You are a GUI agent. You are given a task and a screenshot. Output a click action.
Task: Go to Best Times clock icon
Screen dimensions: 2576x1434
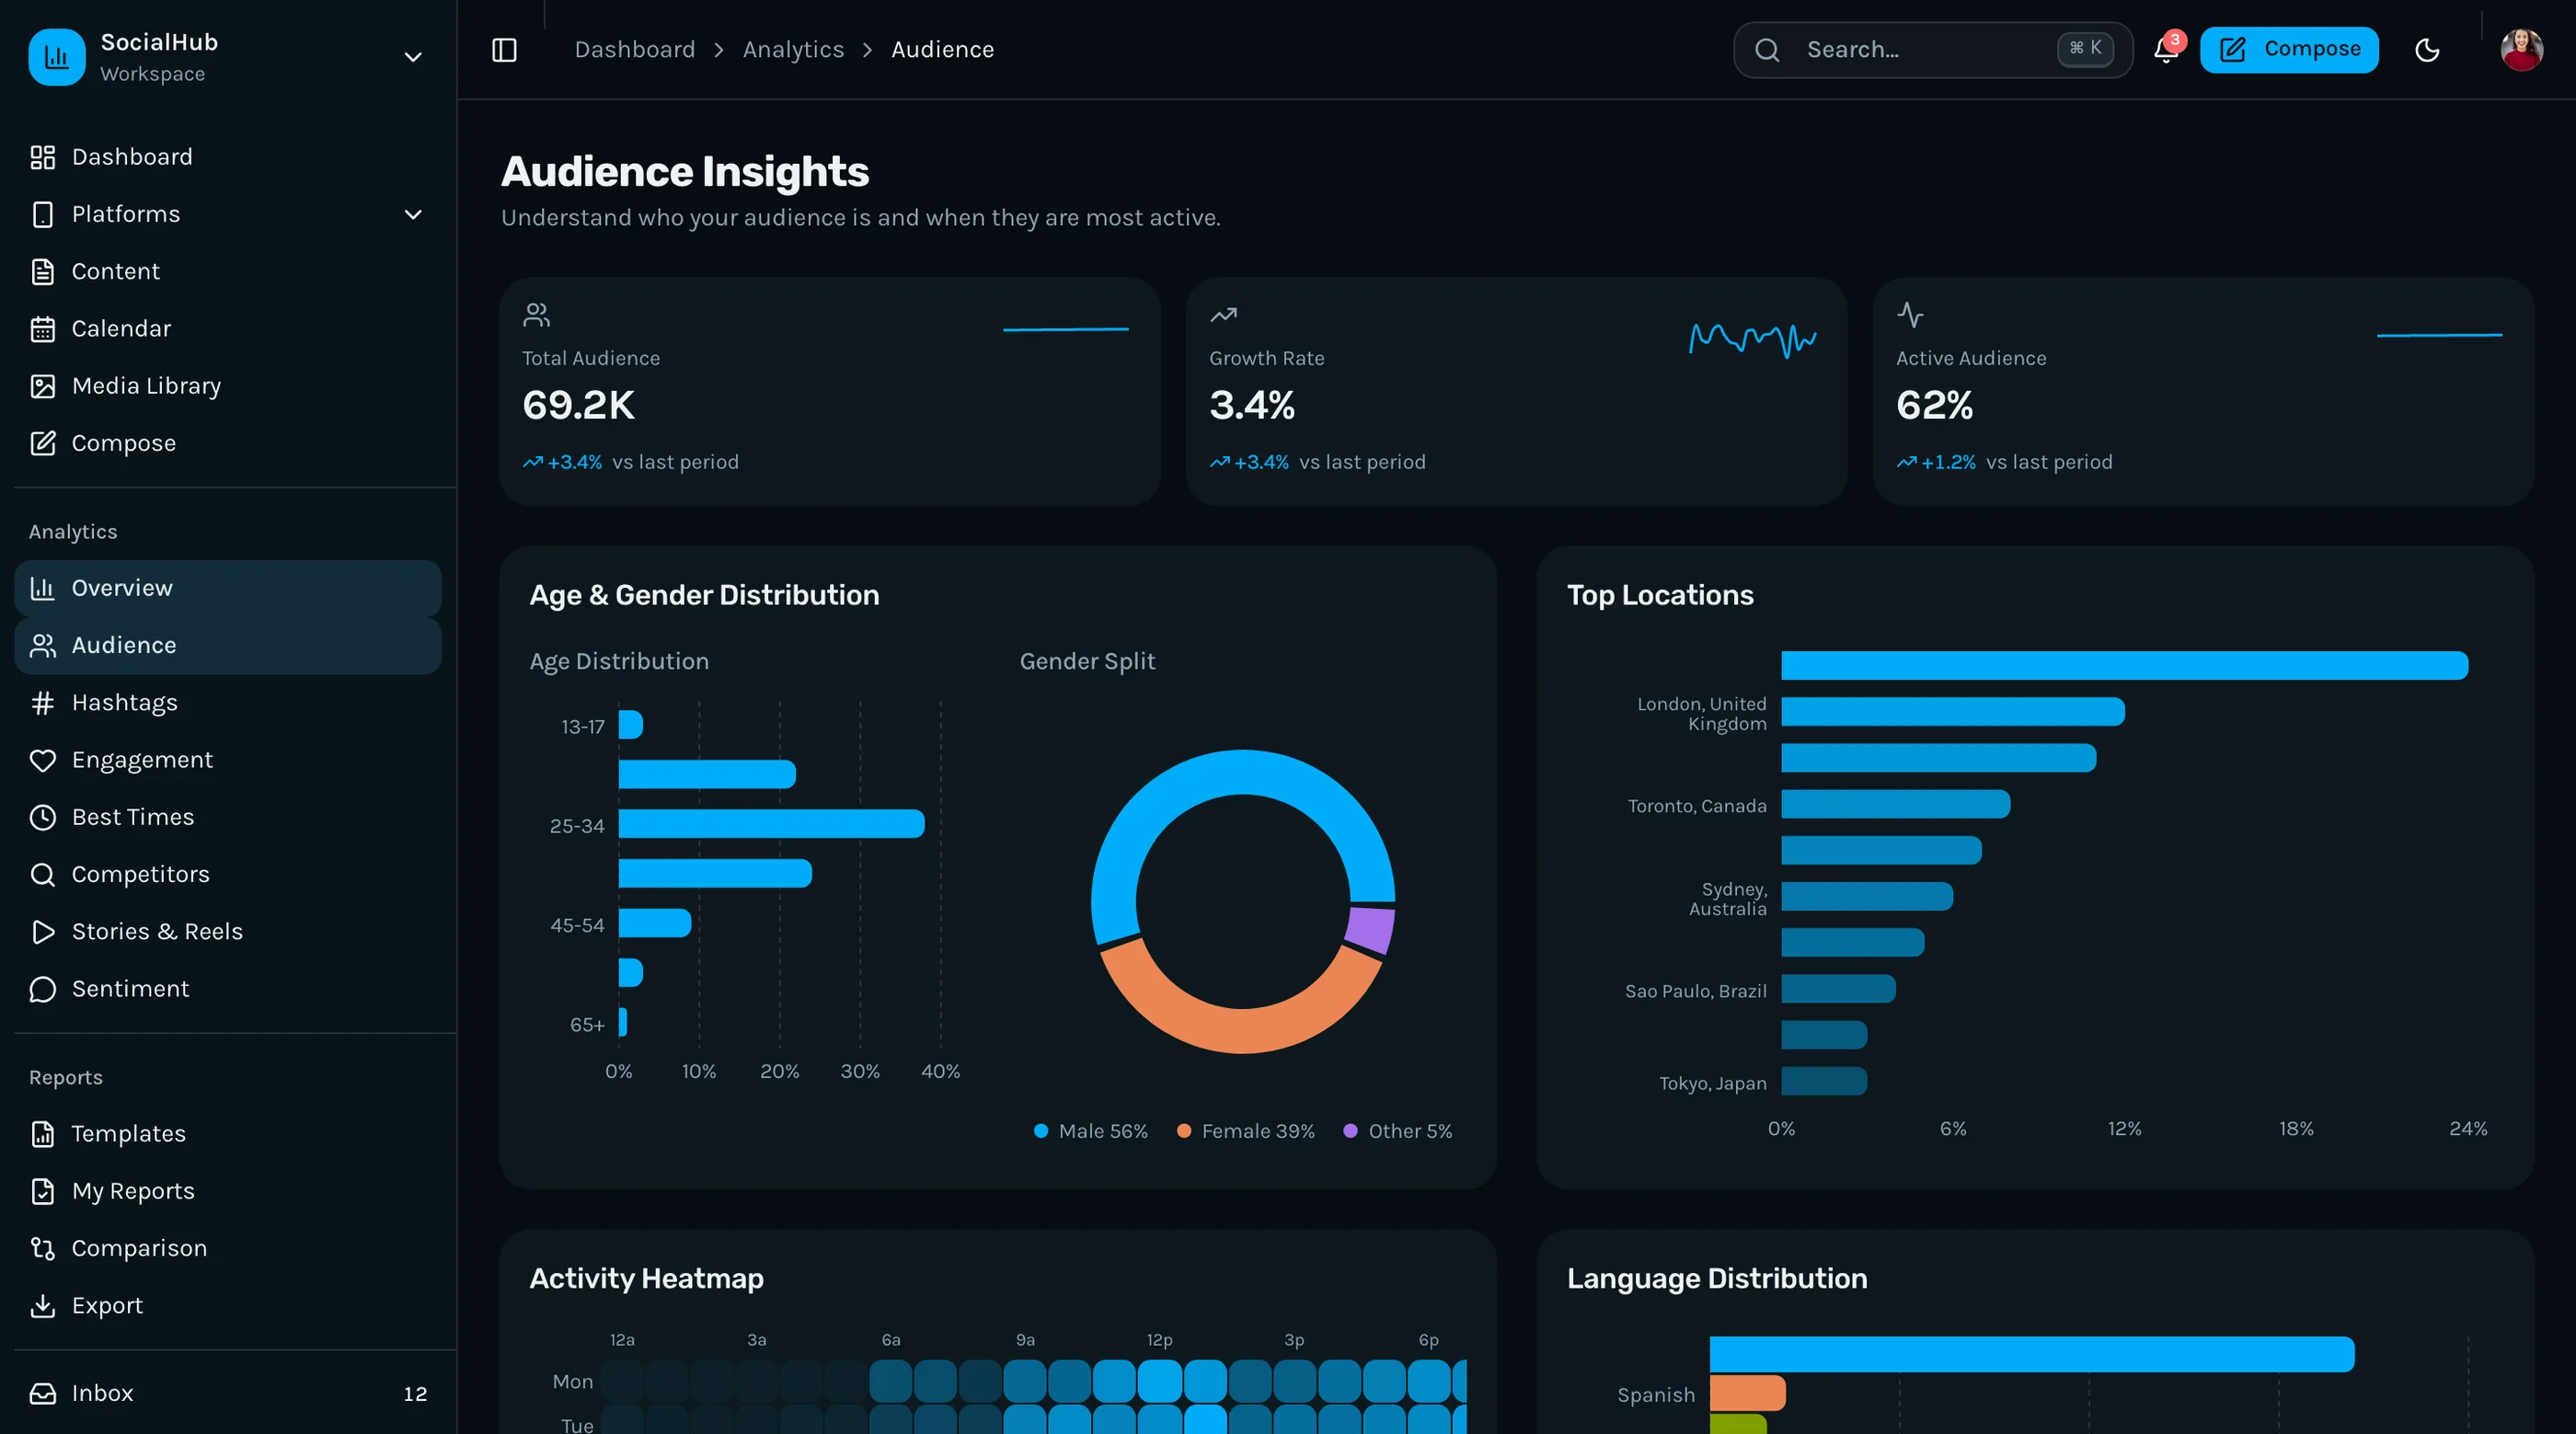[x=42, y=817]
